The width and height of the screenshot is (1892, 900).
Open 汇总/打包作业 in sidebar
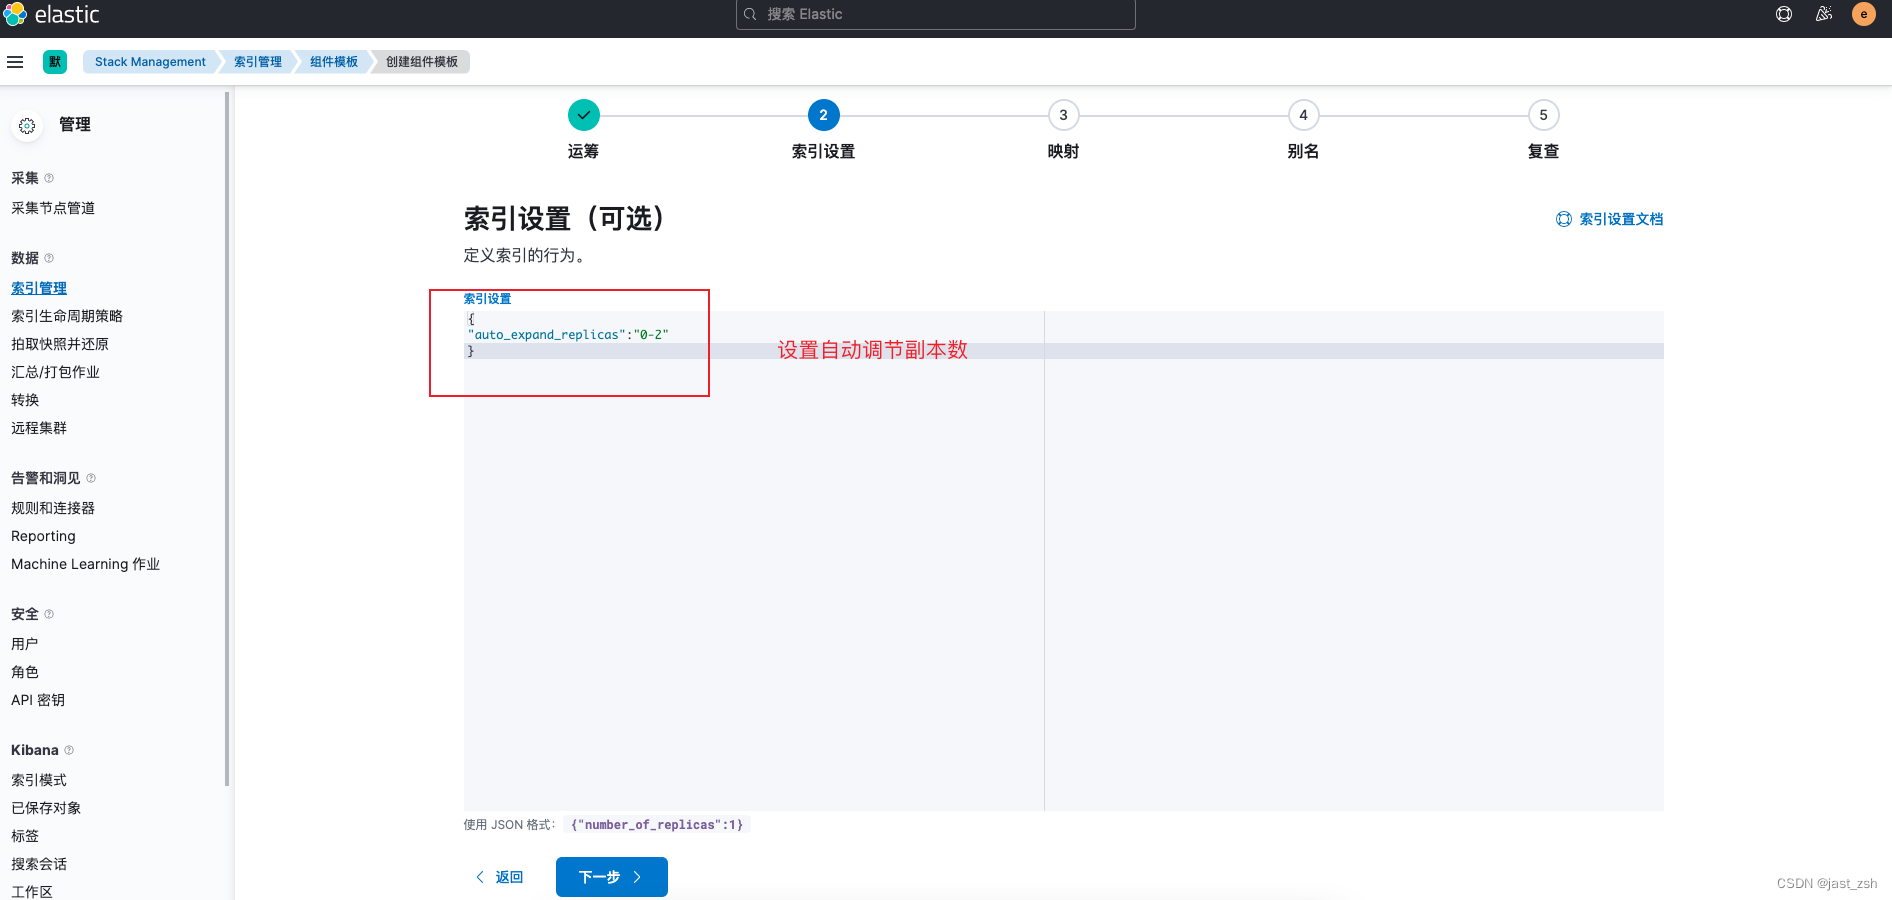point(55,372)
